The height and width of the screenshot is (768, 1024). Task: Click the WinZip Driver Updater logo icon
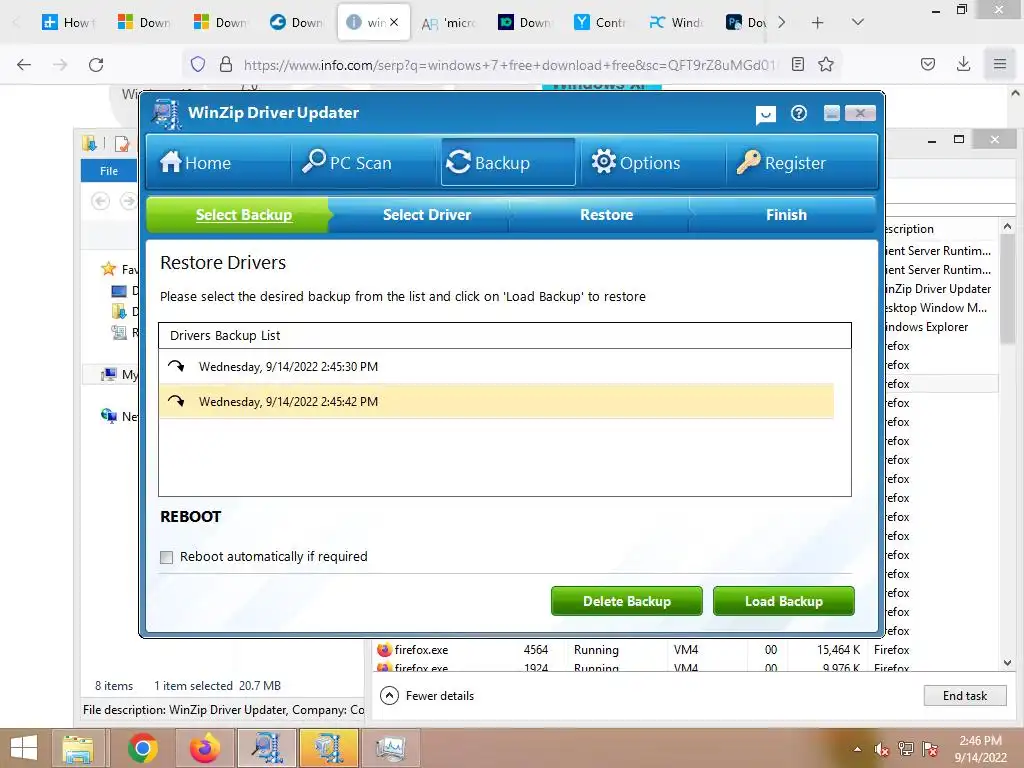(167, 114)
